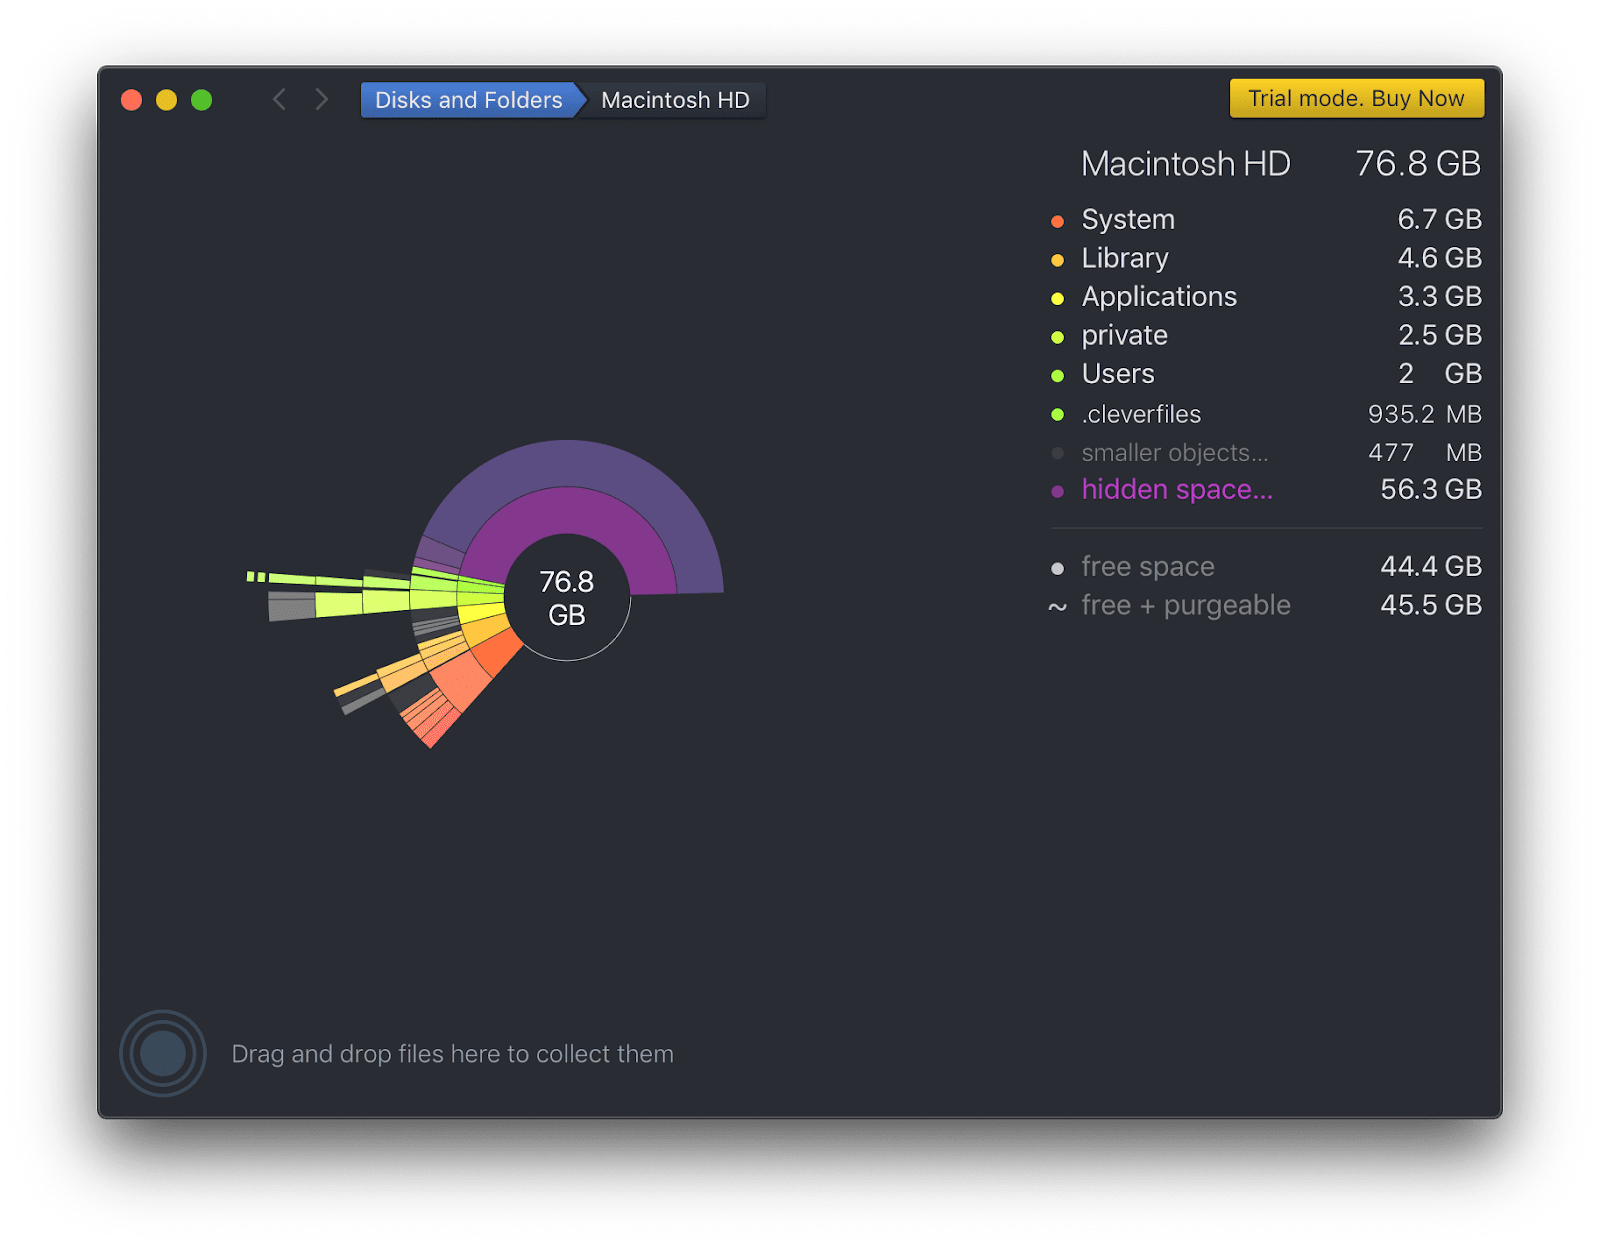Click the orange System color dot
The image size is (1600, 1248).
[x=1058, y=221]
